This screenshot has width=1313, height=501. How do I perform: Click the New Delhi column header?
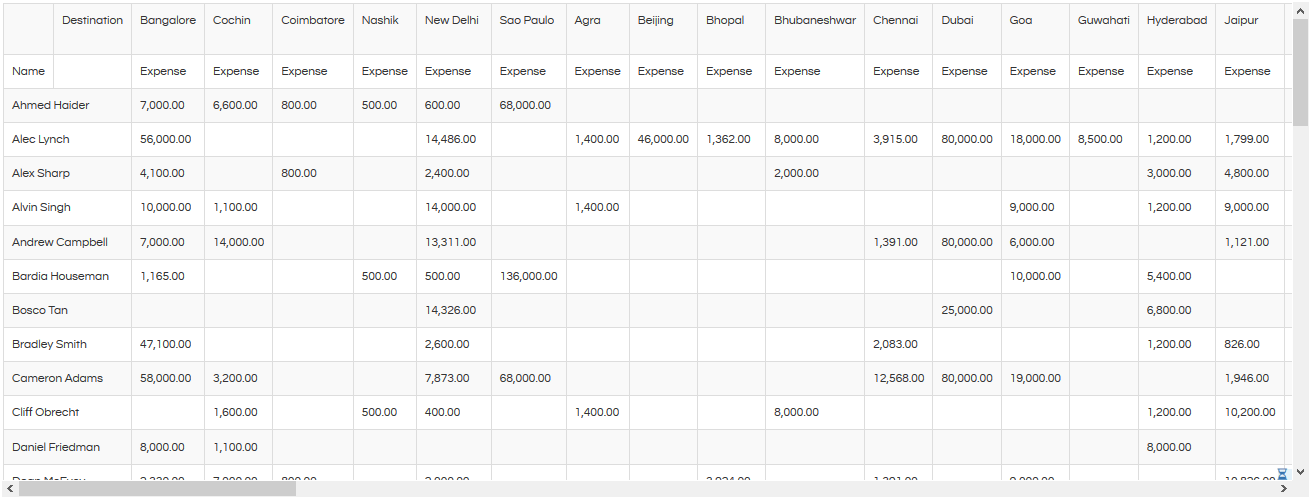point(454,29)
